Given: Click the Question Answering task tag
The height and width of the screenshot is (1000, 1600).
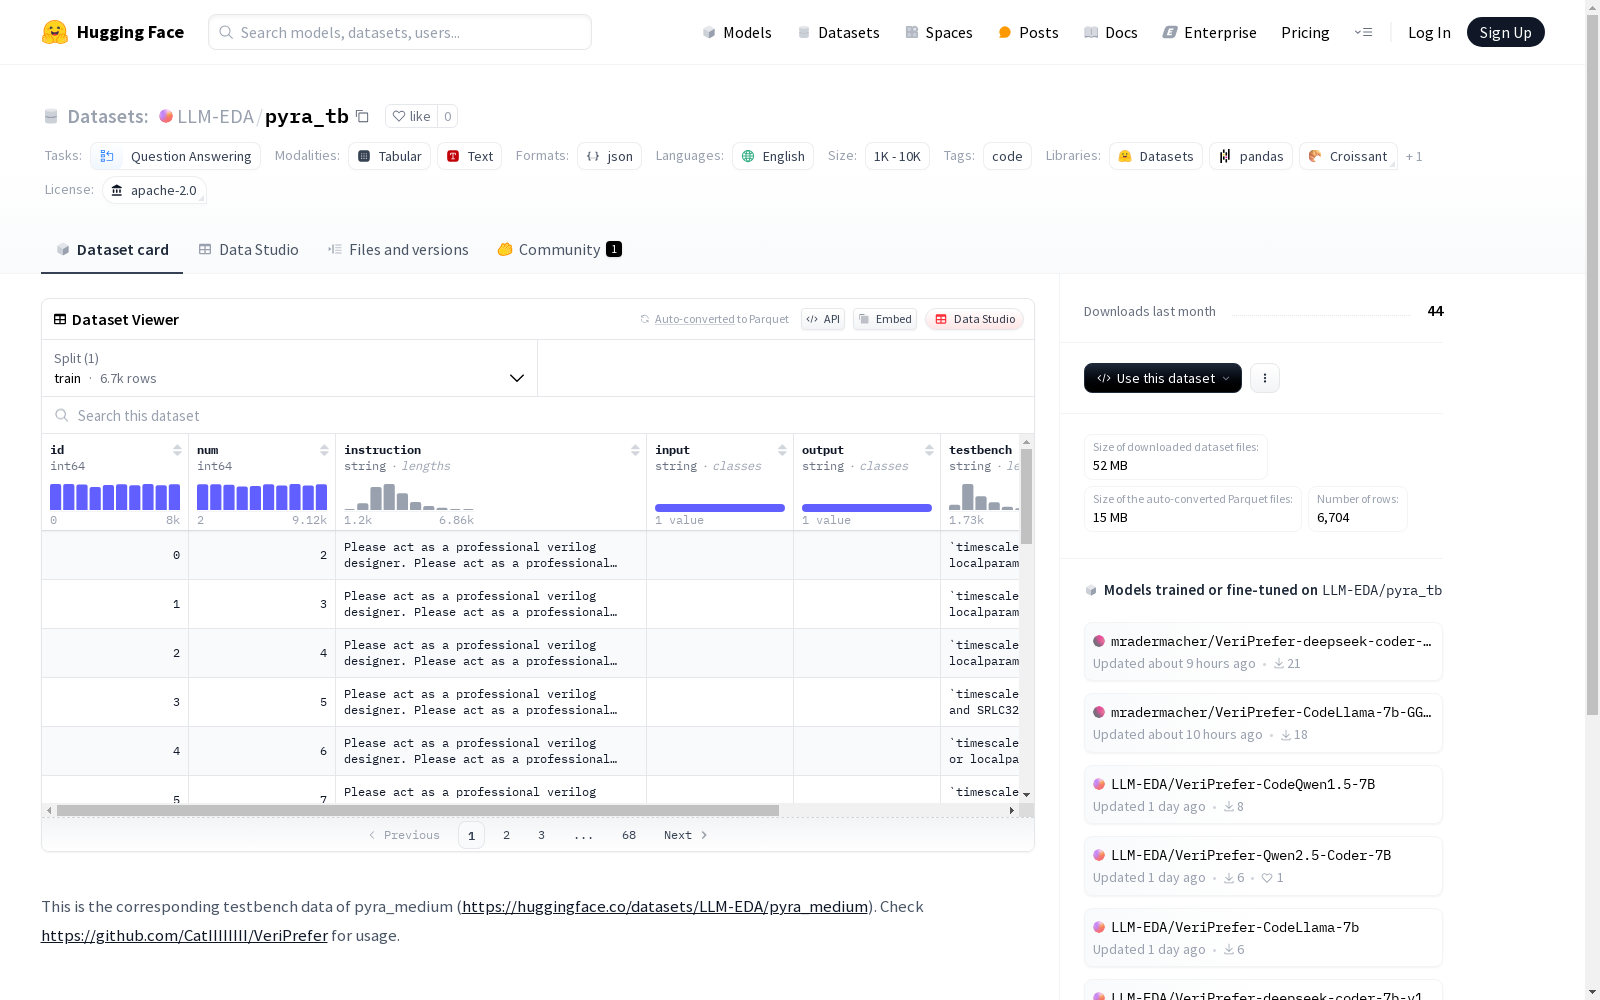Looking at the screenshot, I should click(176, 156).
